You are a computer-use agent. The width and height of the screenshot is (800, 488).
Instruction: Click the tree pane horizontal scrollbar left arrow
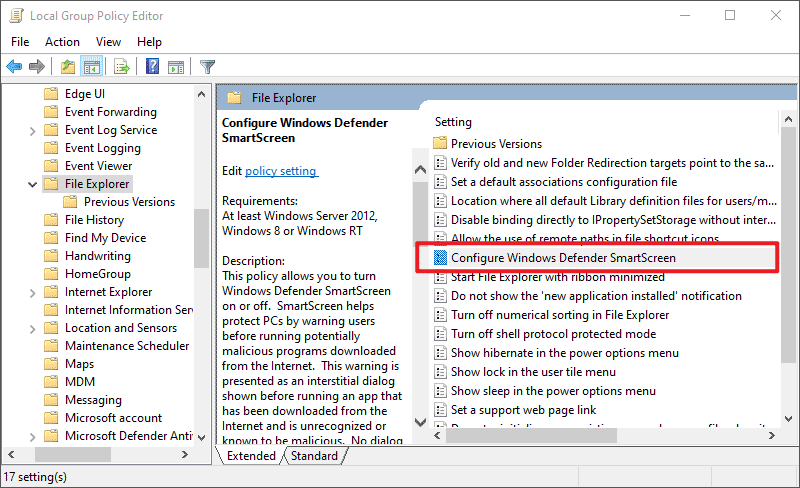click(x=11, y=454)
